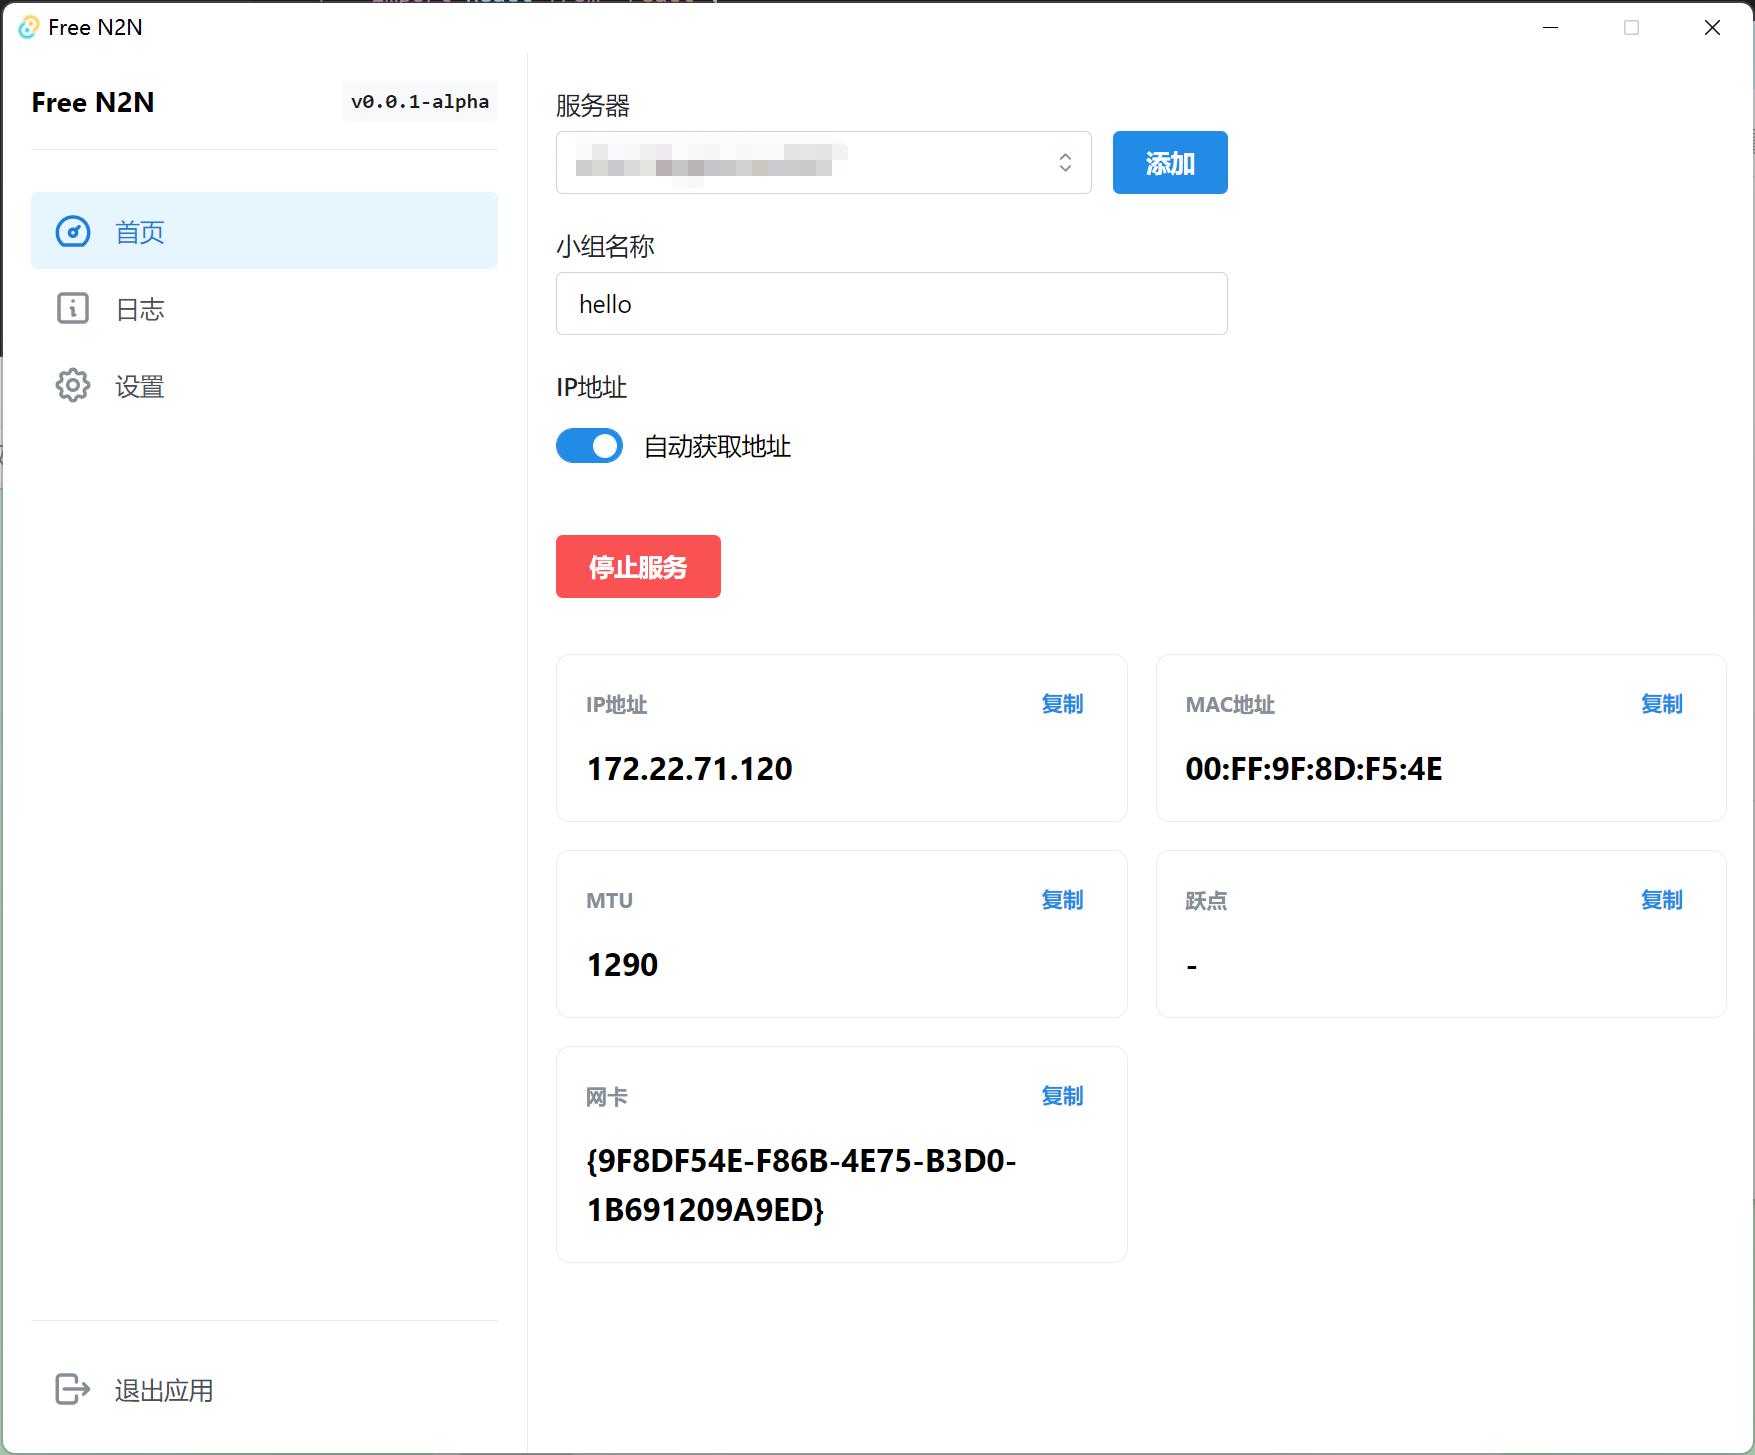Toggle the 自动获取地址 switch off

tap(589, 446)
